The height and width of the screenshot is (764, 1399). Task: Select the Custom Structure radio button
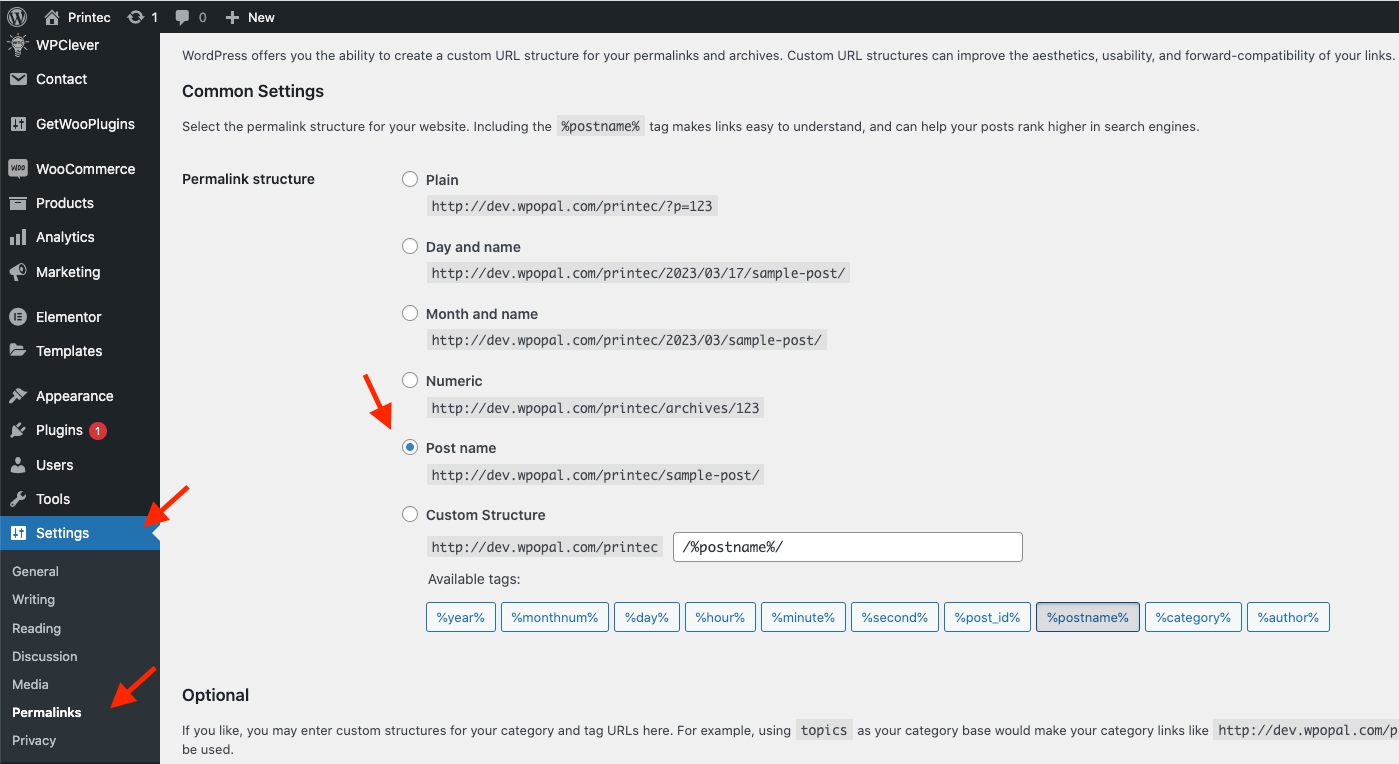coord(410,515)
